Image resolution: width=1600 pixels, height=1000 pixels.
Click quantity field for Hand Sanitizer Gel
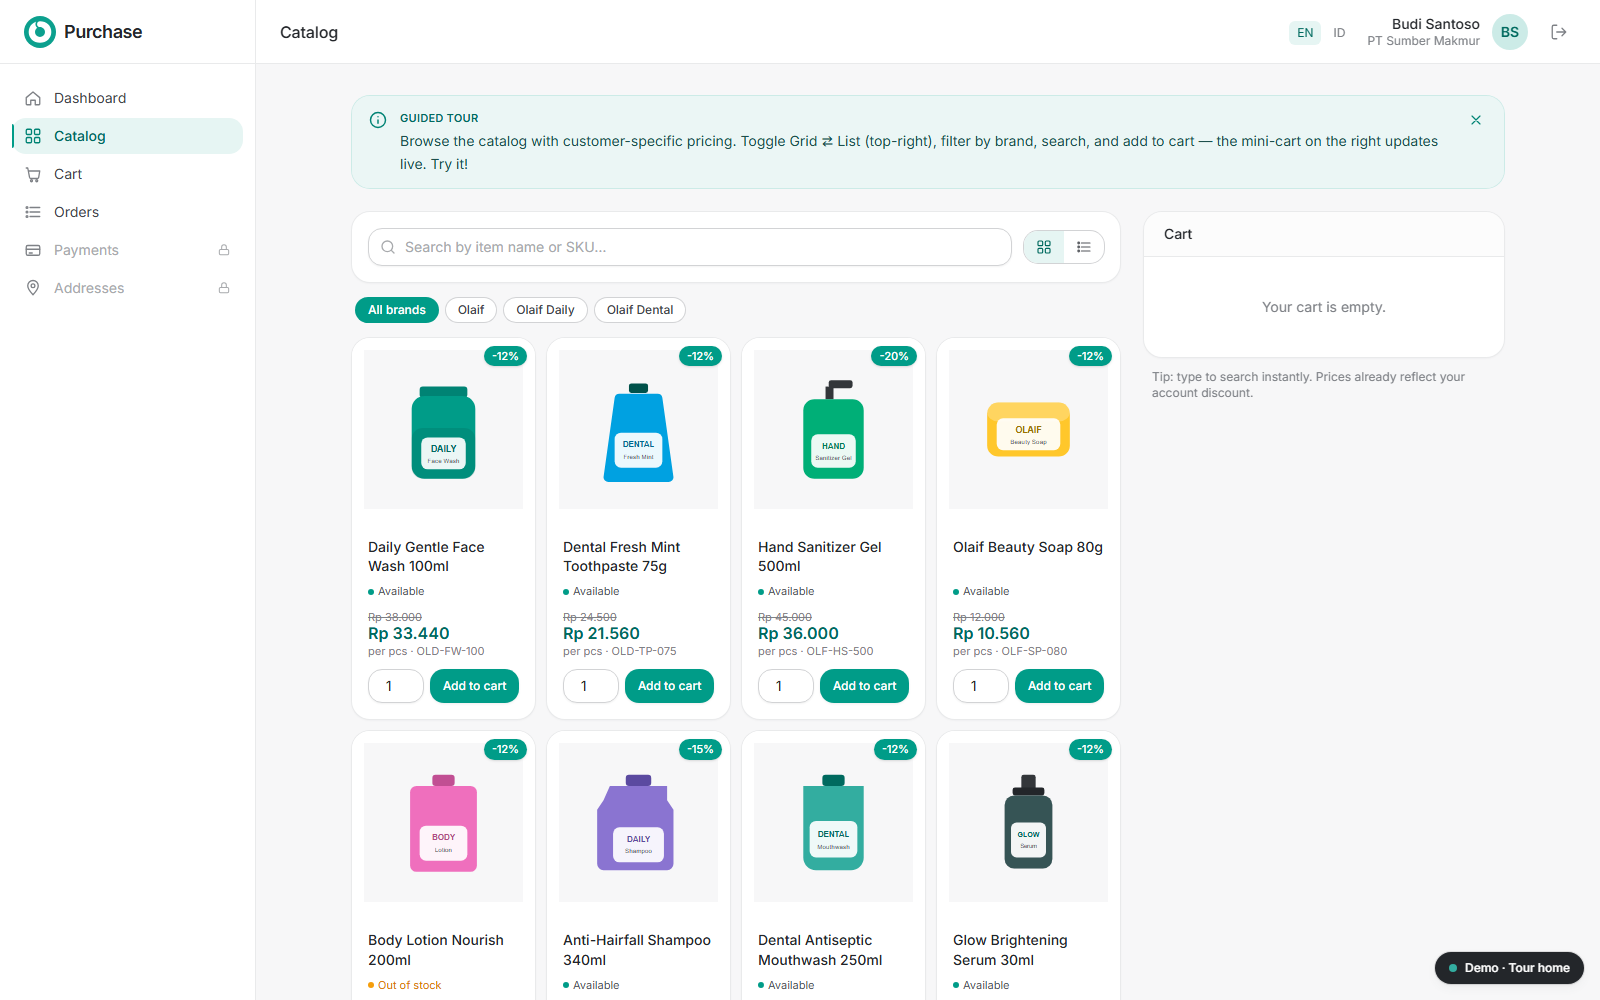786,686
